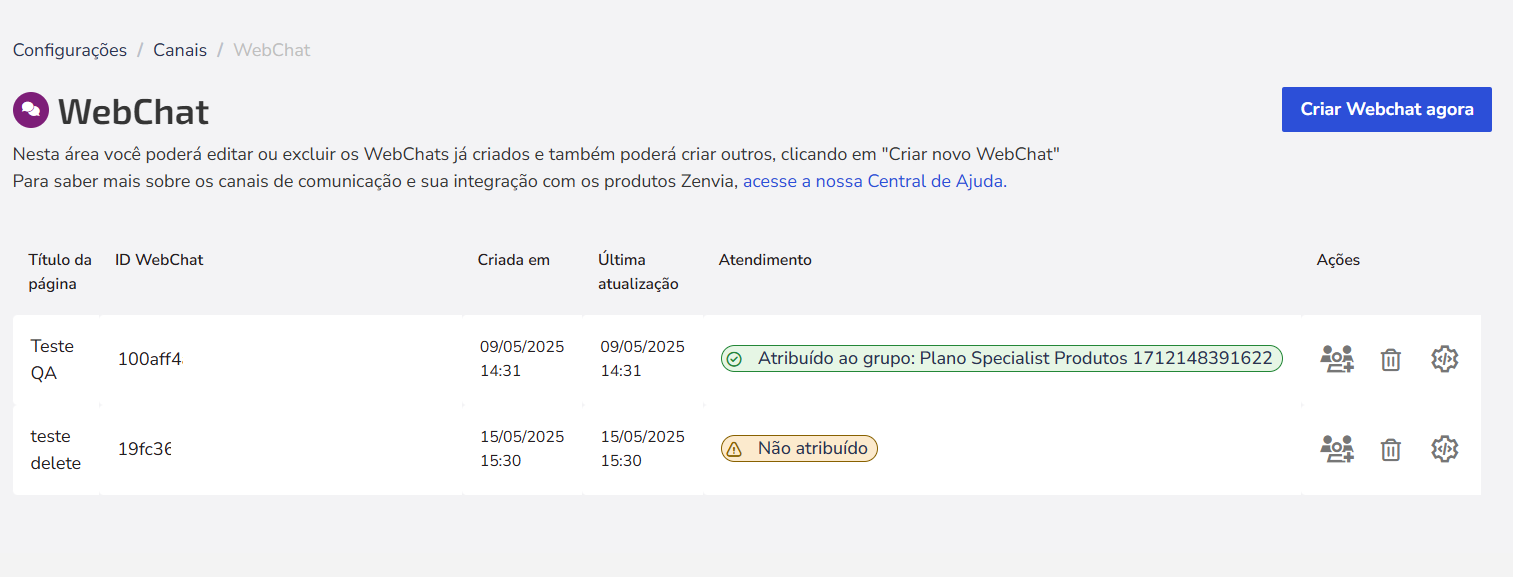Click the Atribuído ao grupo Plano Specialist badge
The width and height of the screenshot is (1513, 577).
(1002, 359)
